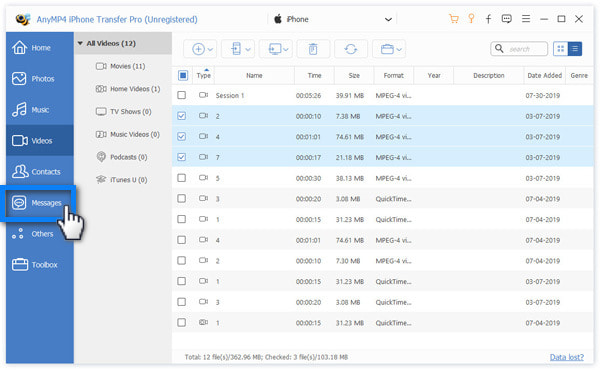Open the feedback chat icon

pyautogui.click(x=507, y=19)
